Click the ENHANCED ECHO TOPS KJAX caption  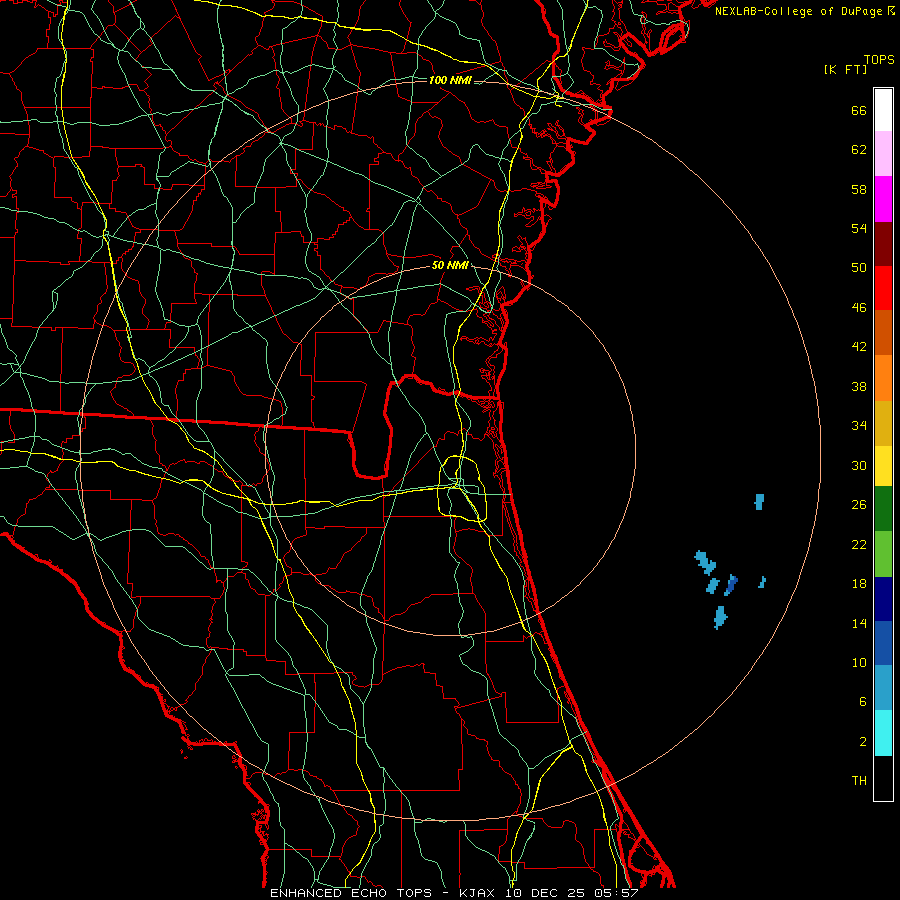click(454, 893)
